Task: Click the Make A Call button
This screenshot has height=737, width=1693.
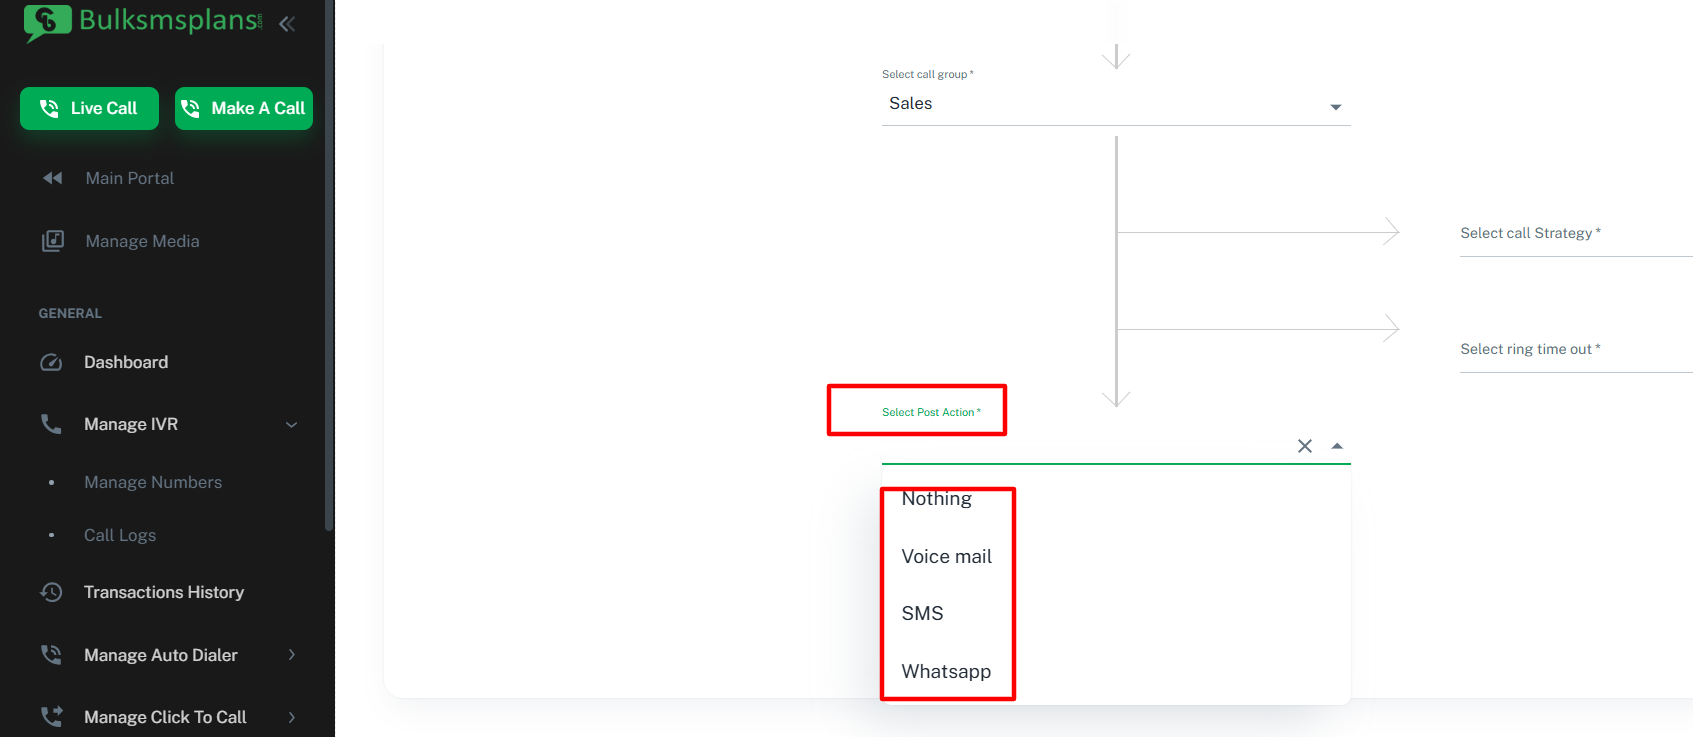Action: 244,108
